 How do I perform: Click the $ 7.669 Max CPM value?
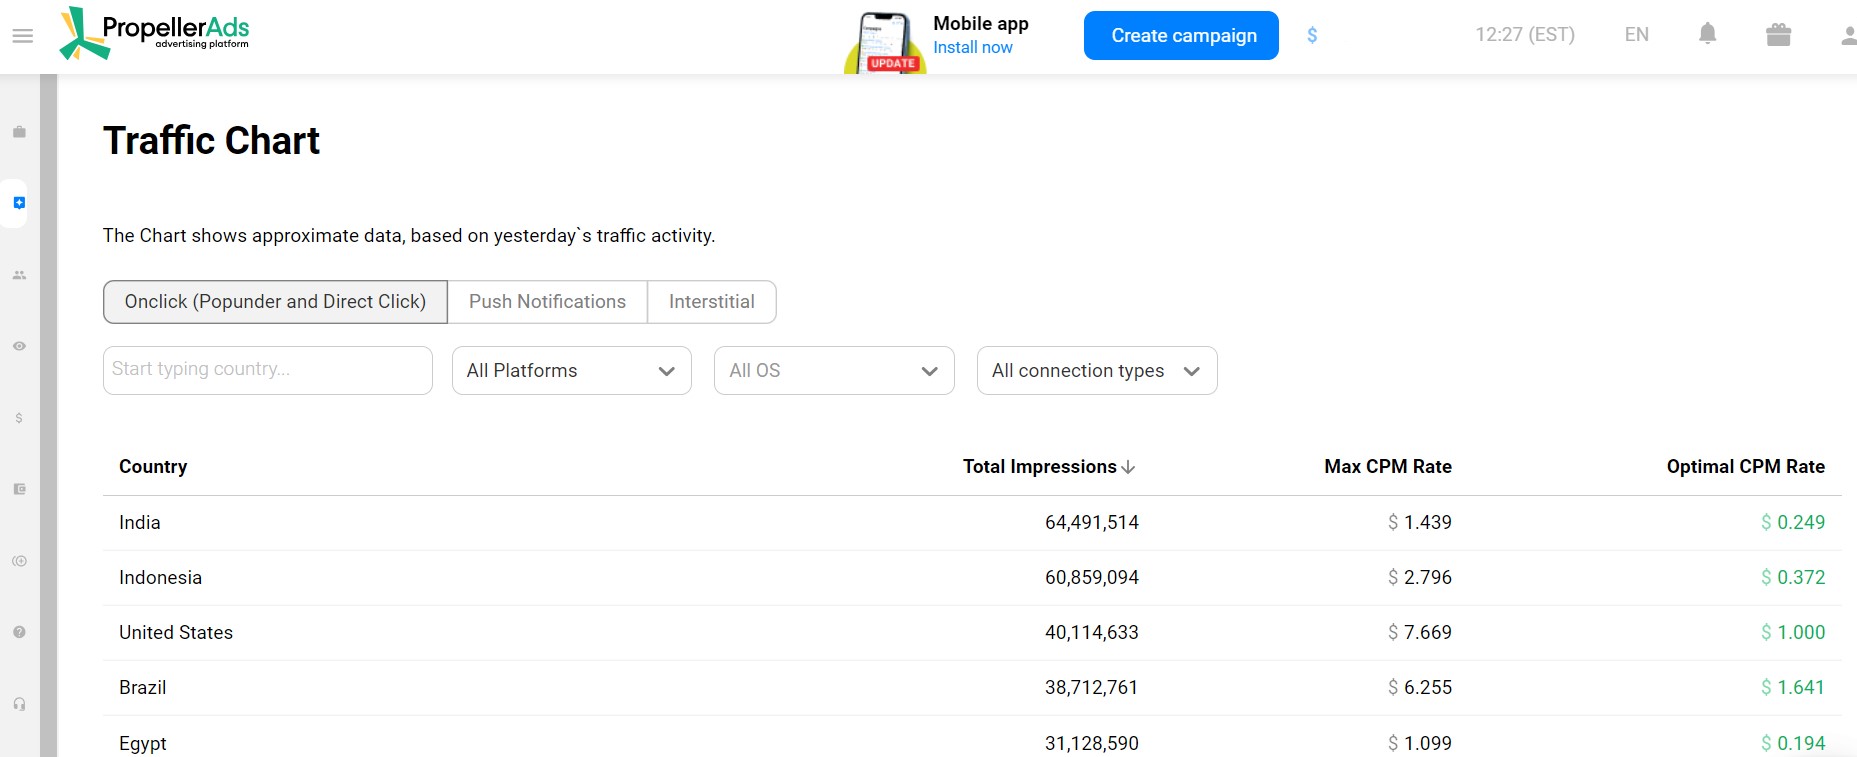click(x=1420, y=633)
